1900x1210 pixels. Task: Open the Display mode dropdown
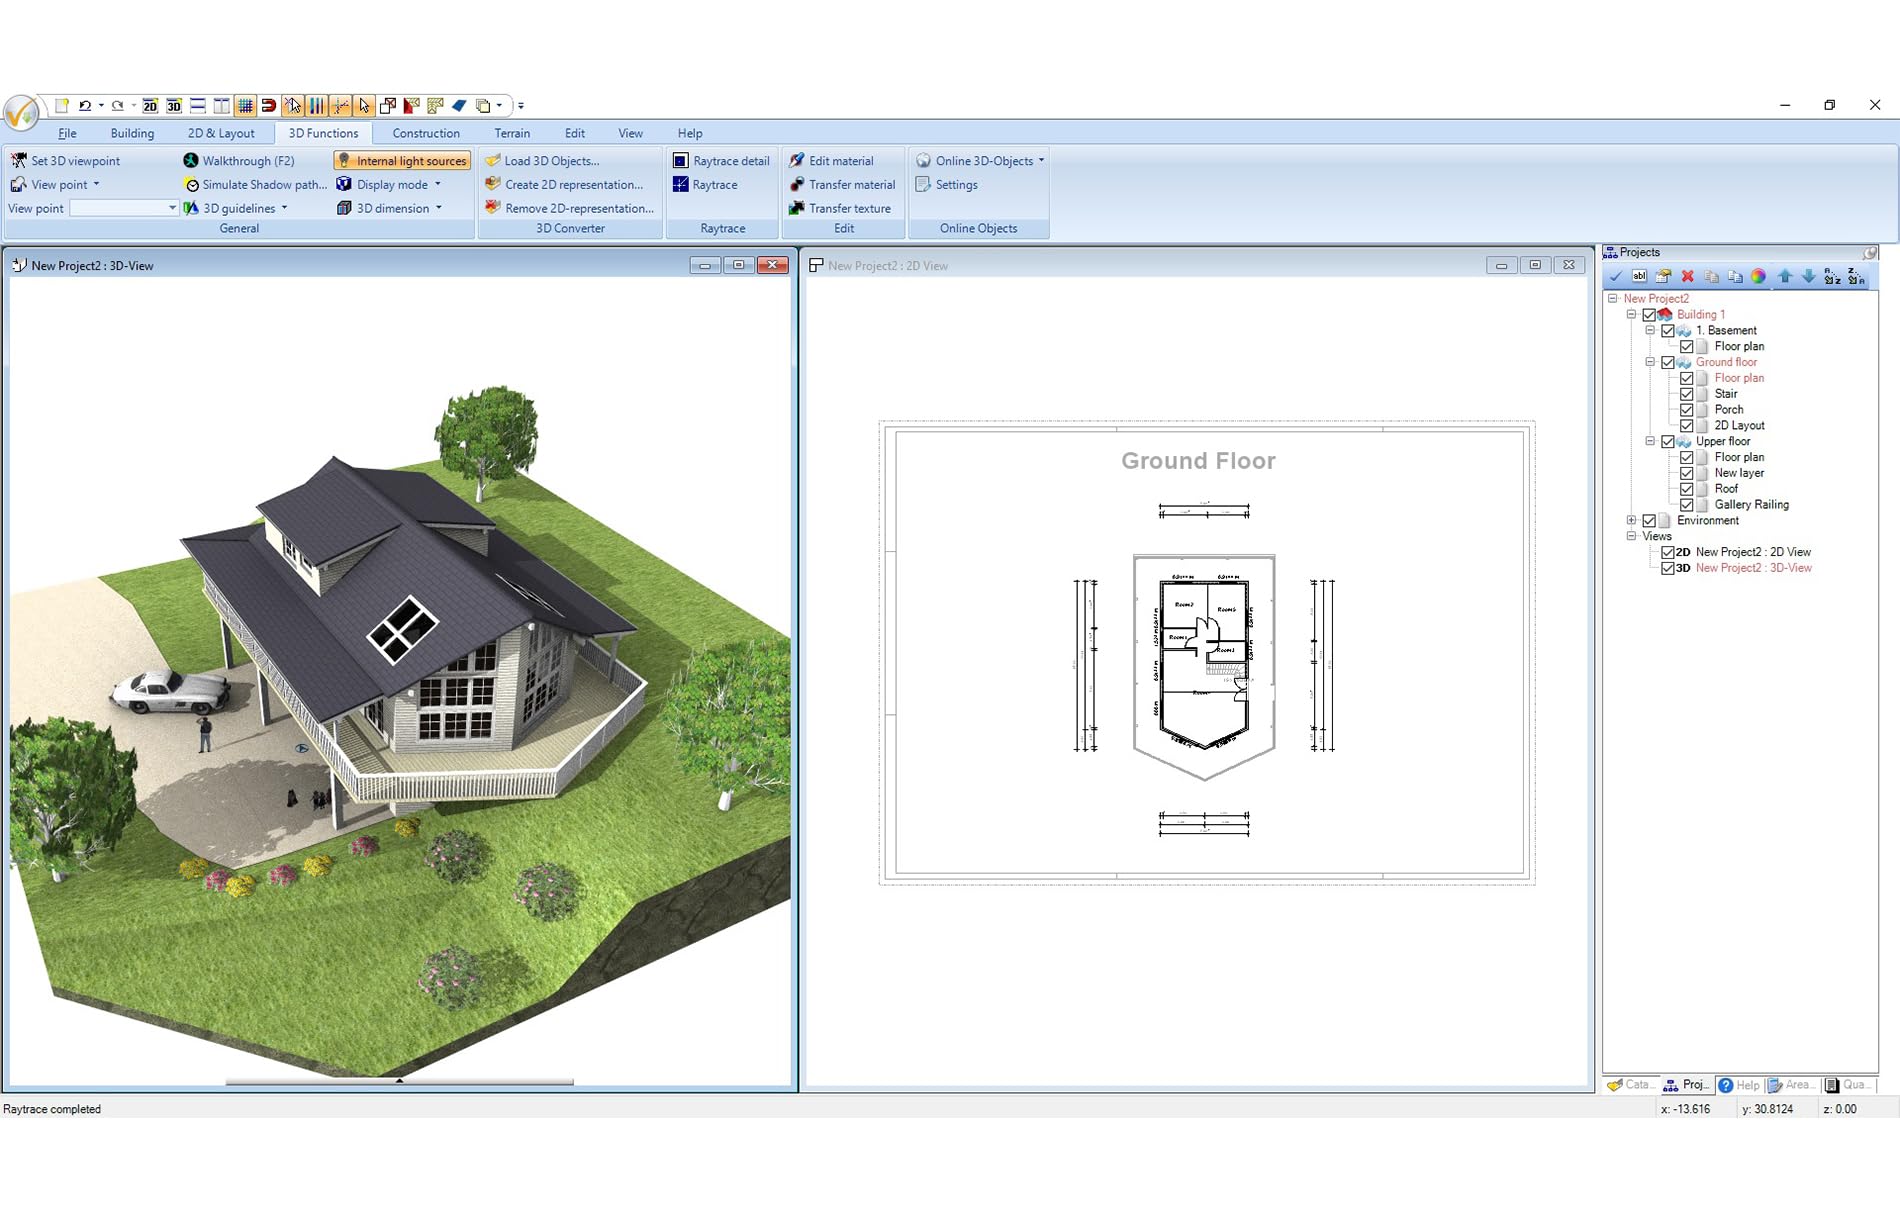pyautogui.click(x=389, y=185)
